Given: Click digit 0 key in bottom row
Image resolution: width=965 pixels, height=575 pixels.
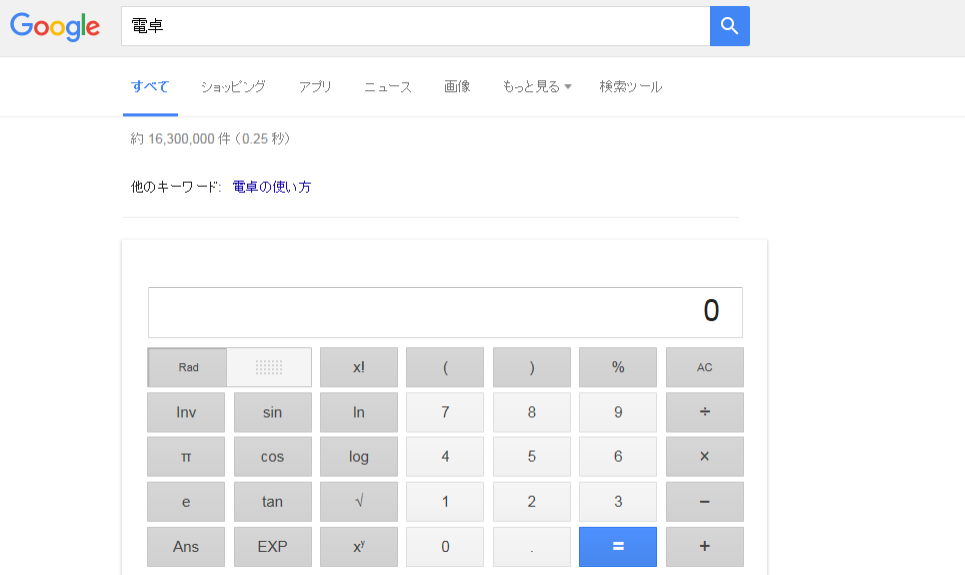Looking at the screenshot, I should click(x=445, y=547).
